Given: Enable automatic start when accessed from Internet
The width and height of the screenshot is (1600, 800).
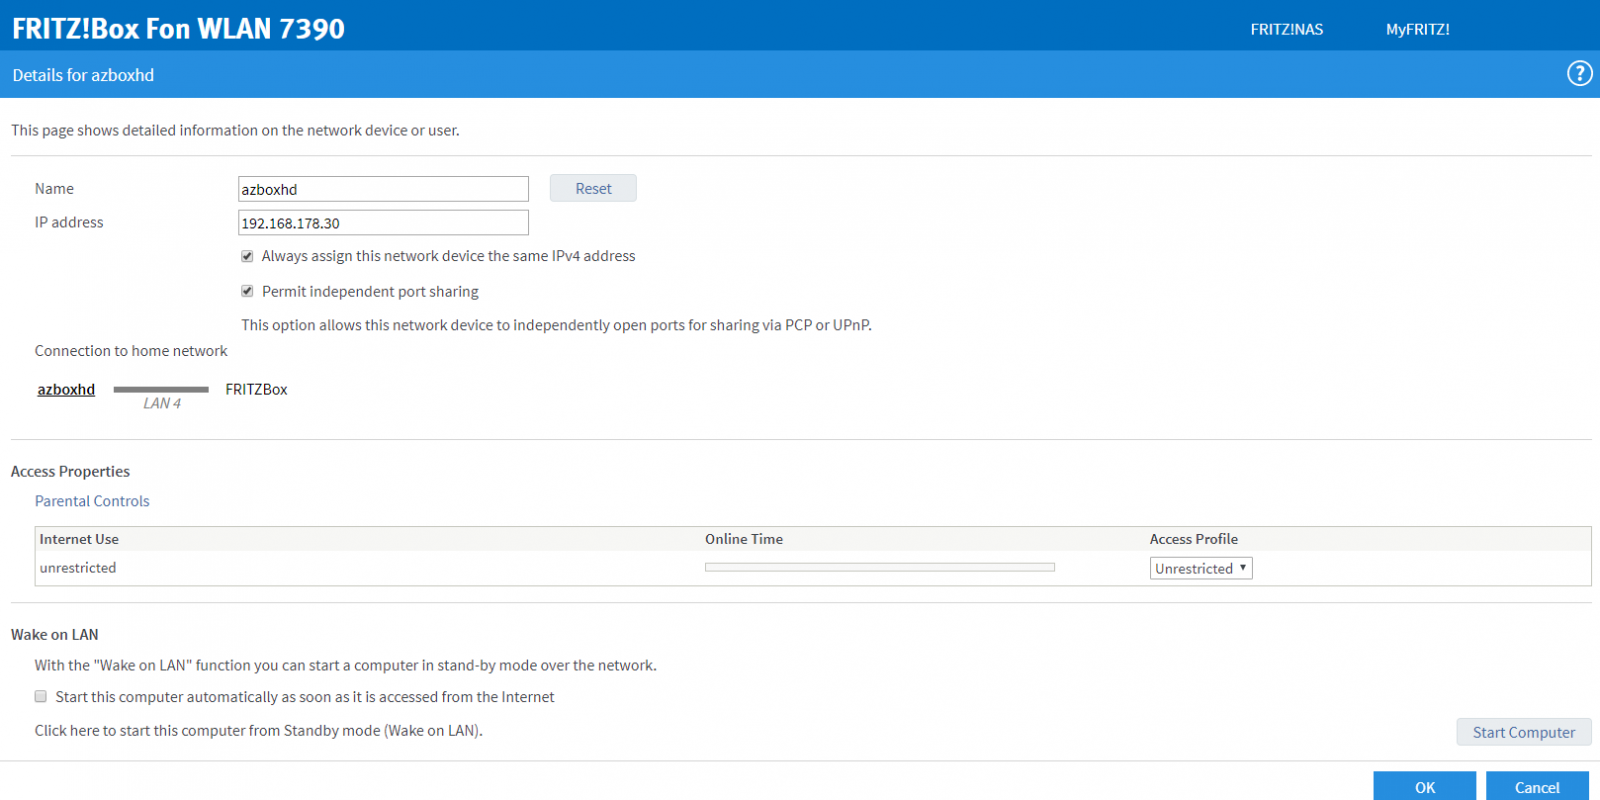Looking at the screenshot, I should coord(41,696).
